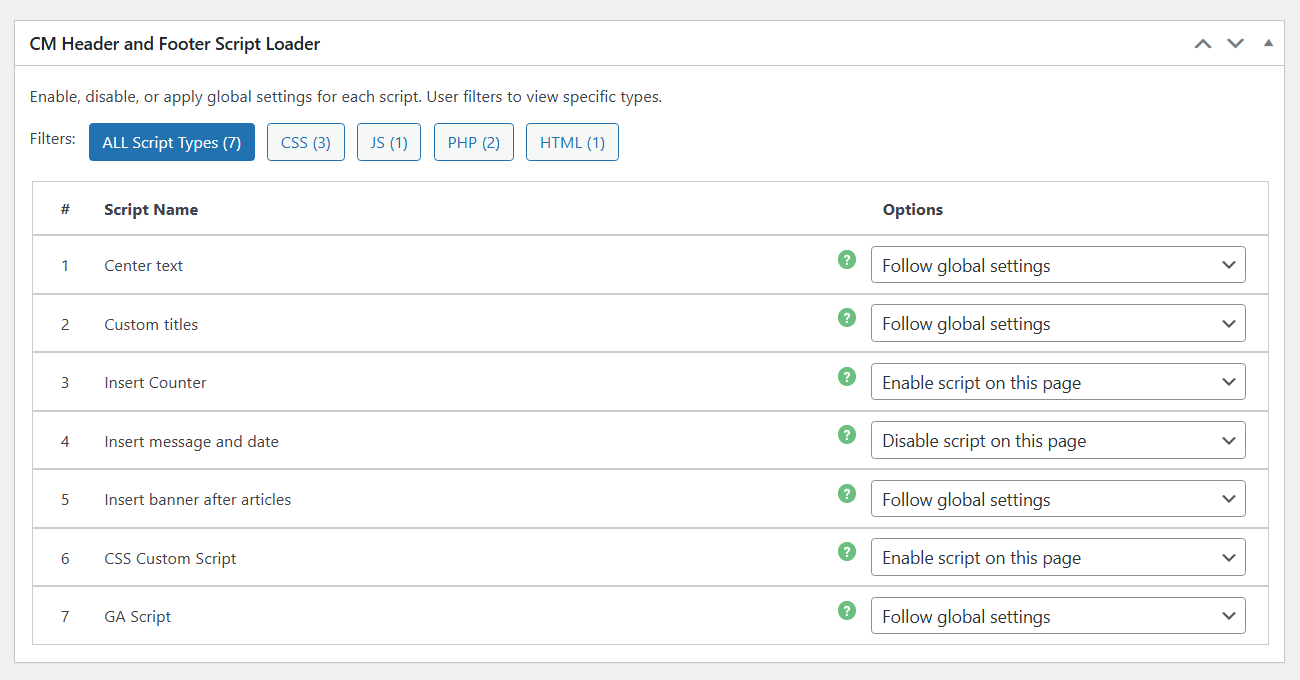Click help icon for Insert banner after articles
The height and width of the screenshot is (680, 1300).
click(x=847, y=494)
